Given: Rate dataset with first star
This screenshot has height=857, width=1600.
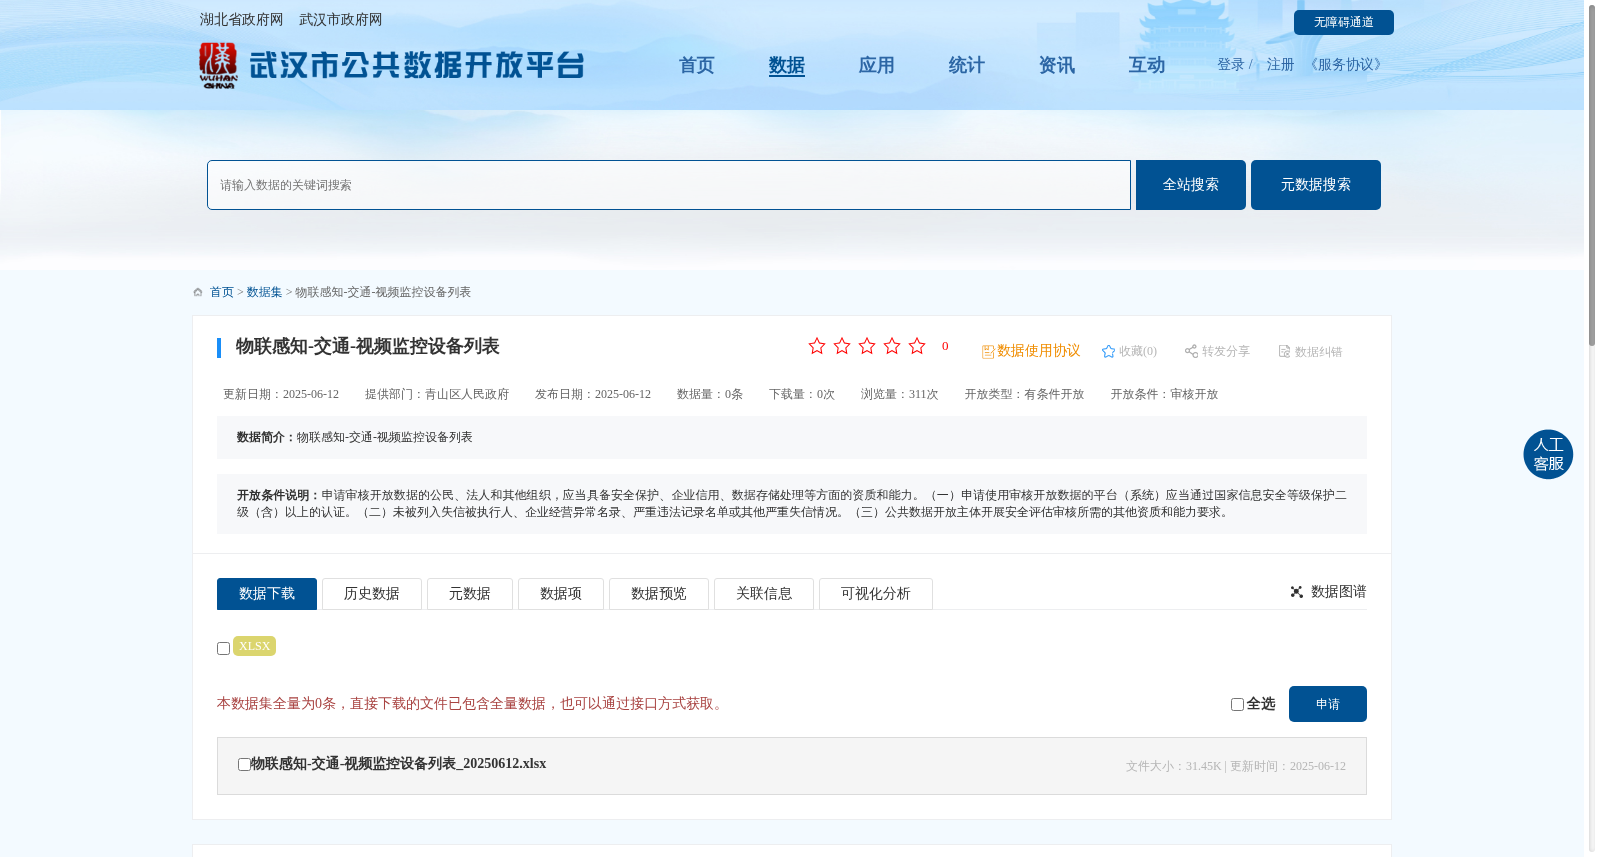Looking at the screenshot, I should [x=817, y=346].
